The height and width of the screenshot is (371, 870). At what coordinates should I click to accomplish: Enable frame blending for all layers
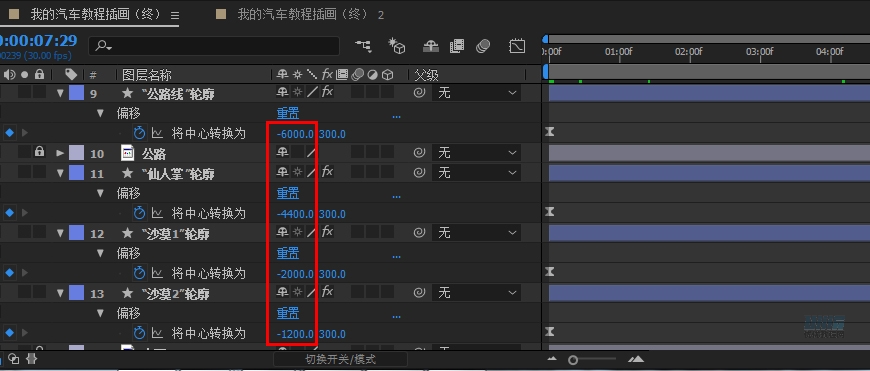(457, 46)
